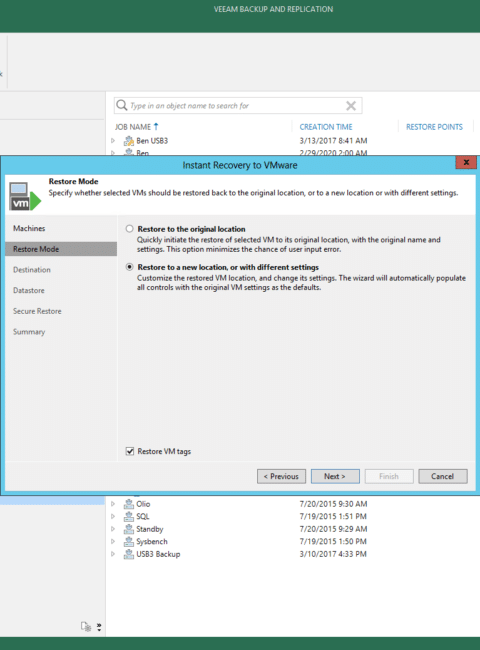Click the Previous button
The image size is (480, 650).
tap(281, 476)
